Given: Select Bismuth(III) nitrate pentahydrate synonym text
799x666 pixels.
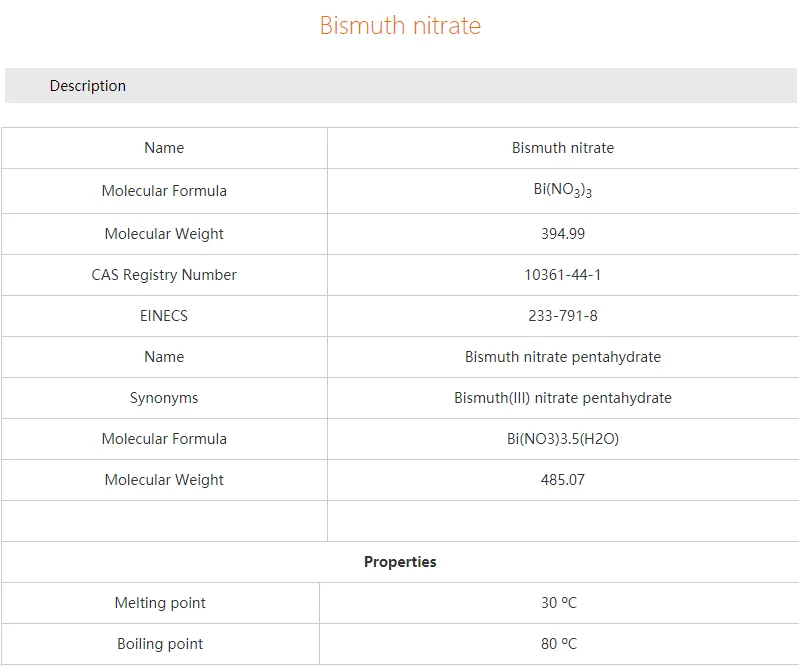Looking at the screenshot, I should pos(563,398).
